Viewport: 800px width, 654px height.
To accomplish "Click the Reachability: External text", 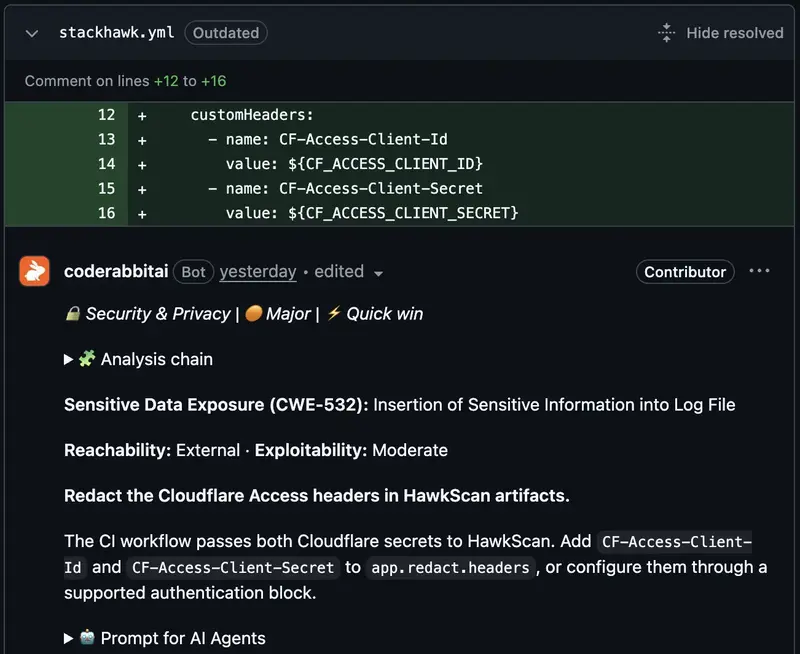I will [x=152, y=450].
